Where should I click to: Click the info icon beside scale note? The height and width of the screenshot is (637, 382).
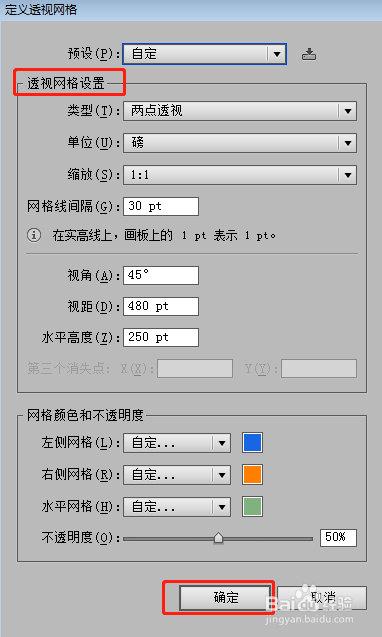(x=34, y=235)
